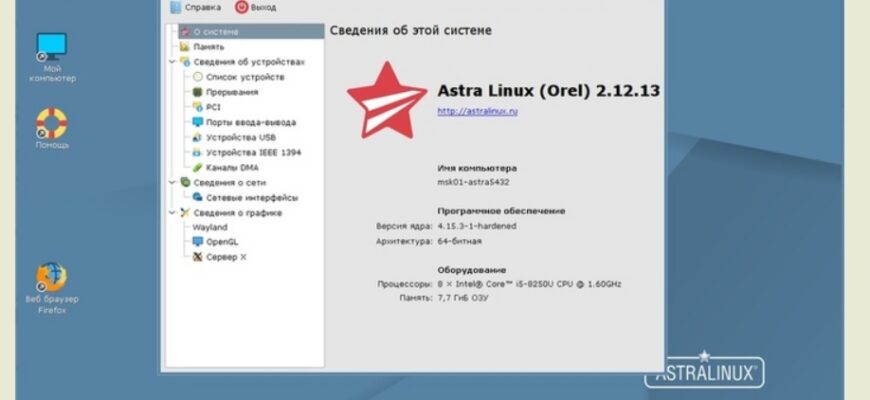Viewport: 870px width, 400px height.
Task: Click the Каналы DMA icon
Action: (x=198, y=168)
